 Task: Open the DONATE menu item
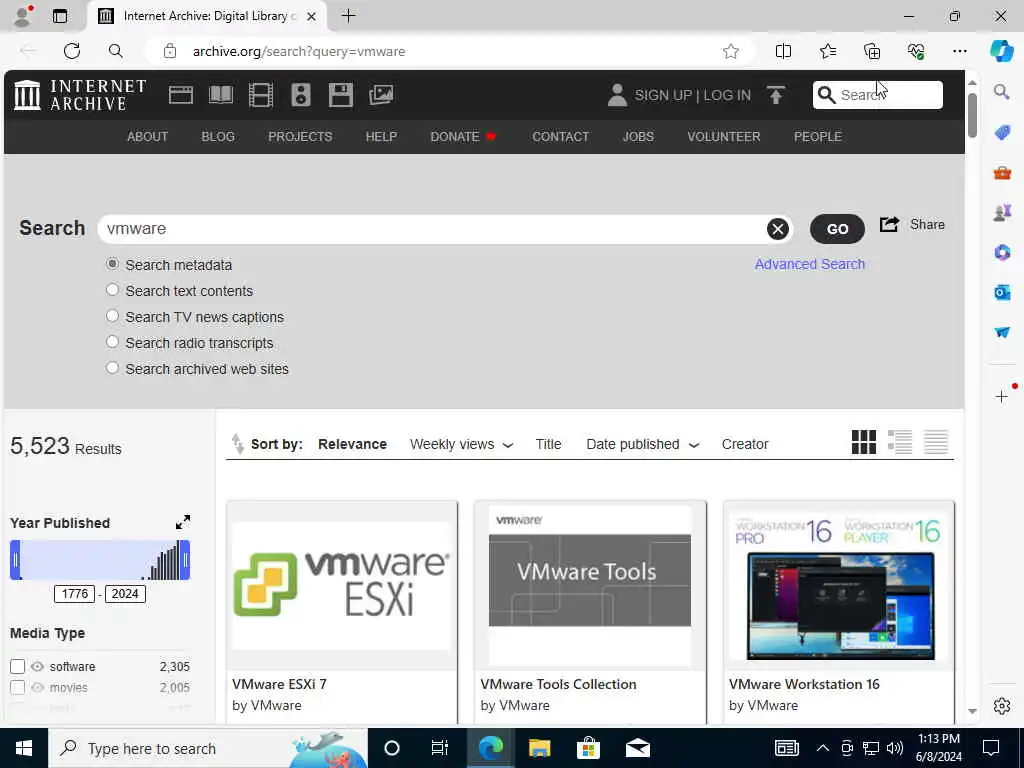click(x=463, y=136)
